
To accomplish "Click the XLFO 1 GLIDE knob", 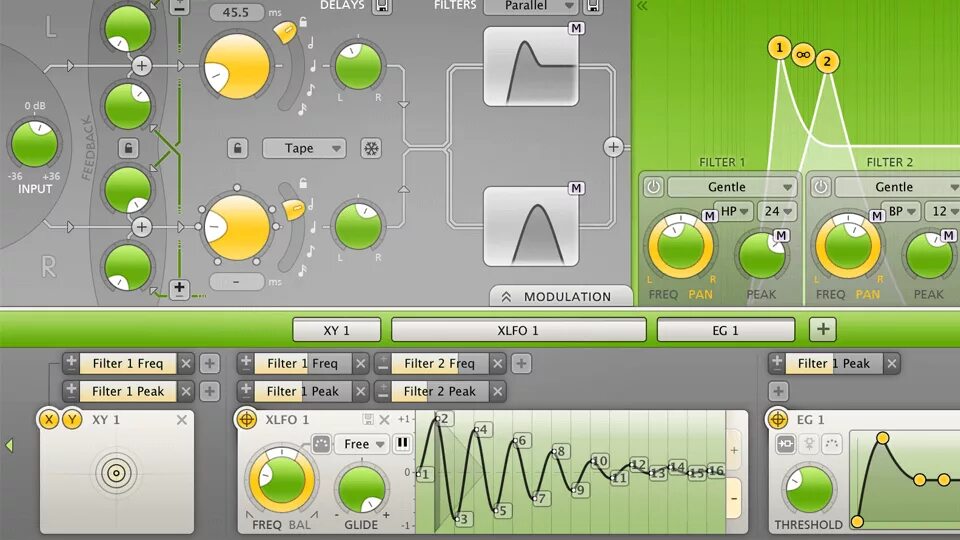I will click(361, 489).
